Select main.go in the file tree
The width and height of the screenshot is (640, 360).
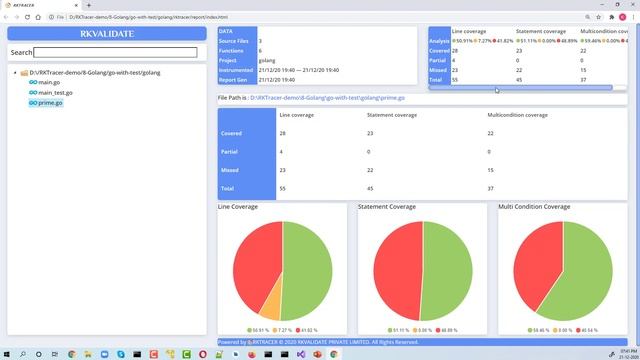(49, 82)
